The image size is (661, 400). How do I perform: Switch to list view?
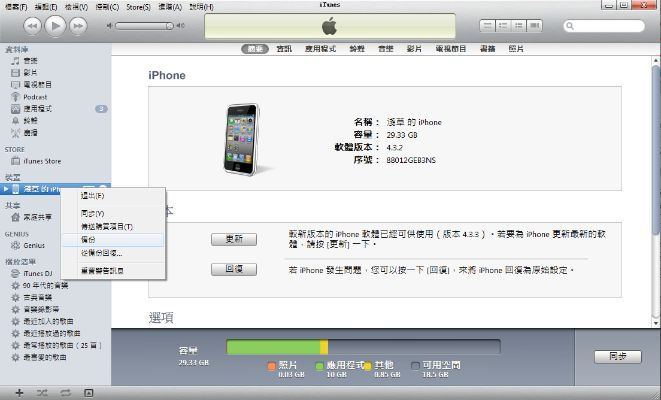tap(488, 26)
